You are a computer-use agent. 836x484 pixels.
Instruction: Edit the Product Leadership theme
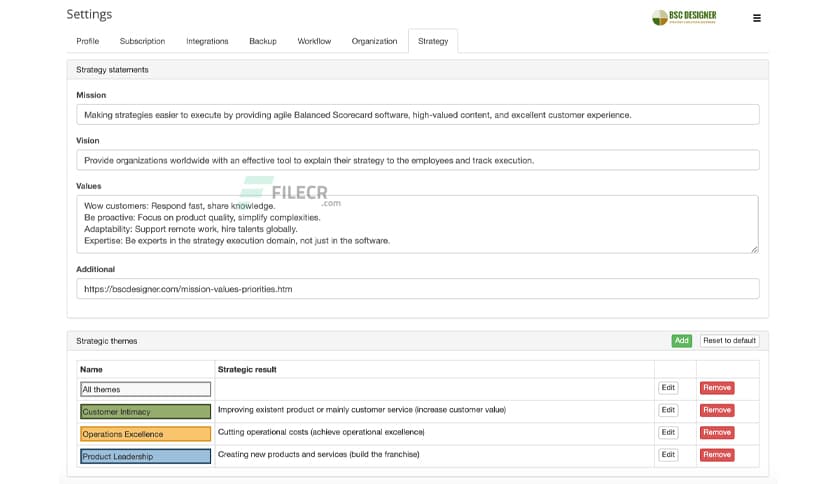click(x=668, y=455)
